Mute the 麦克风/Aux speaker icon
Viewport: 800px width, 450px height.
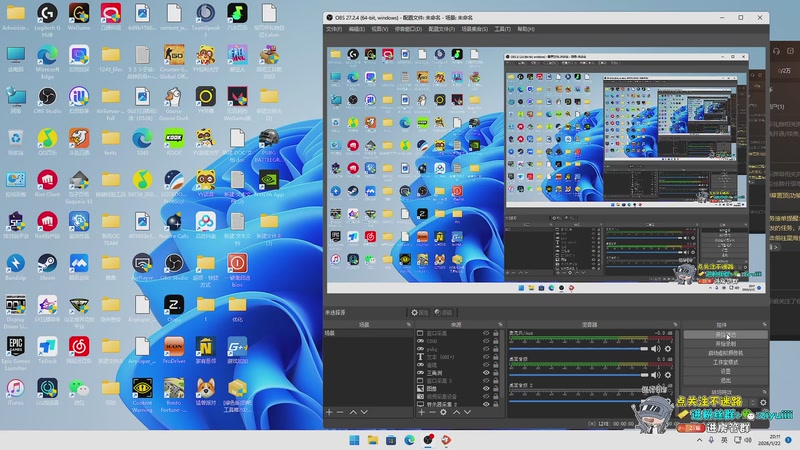pyautogui.click(x=656, y=348)
